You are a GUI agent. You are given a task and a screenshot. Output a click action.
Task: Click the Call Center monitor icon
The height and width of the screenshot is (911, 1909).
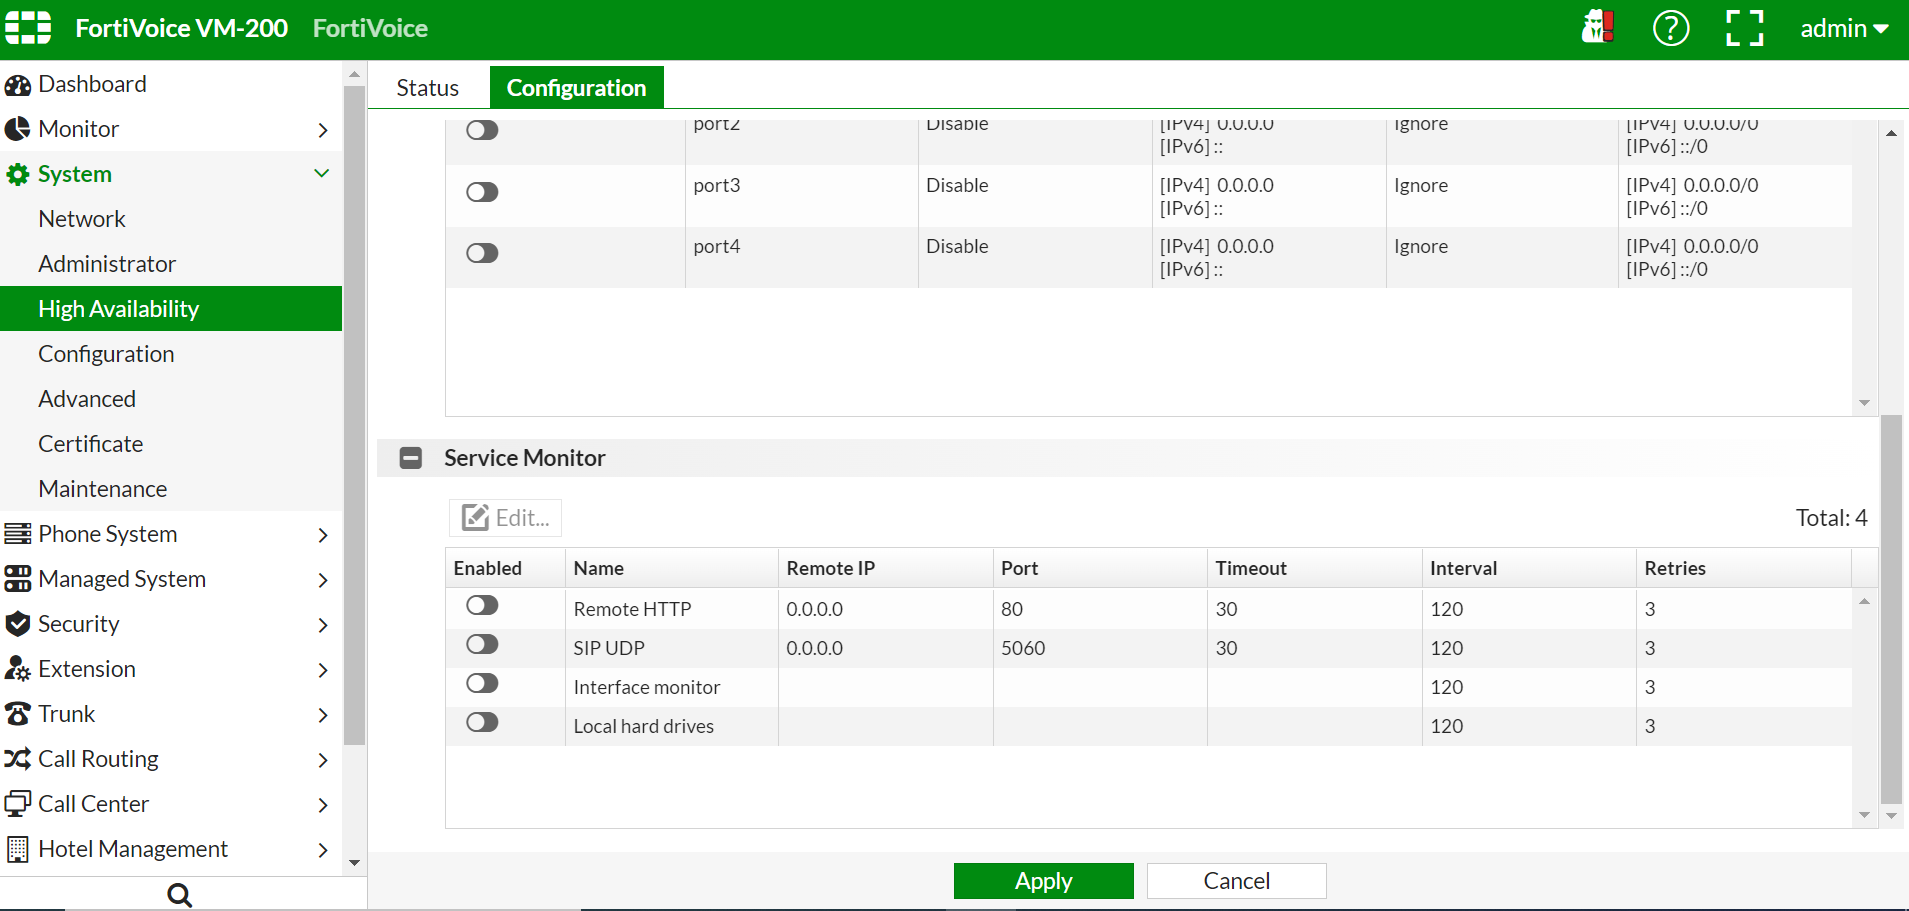(17, 803)
